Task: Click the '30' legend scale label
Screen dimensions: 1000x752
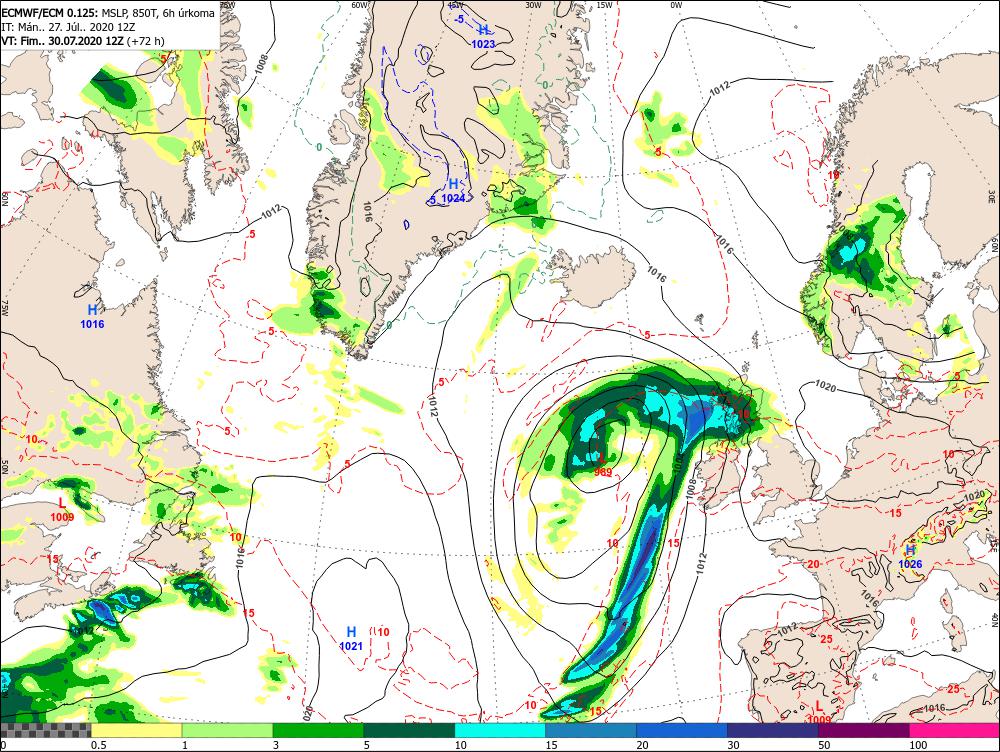Action: (733, 745)
